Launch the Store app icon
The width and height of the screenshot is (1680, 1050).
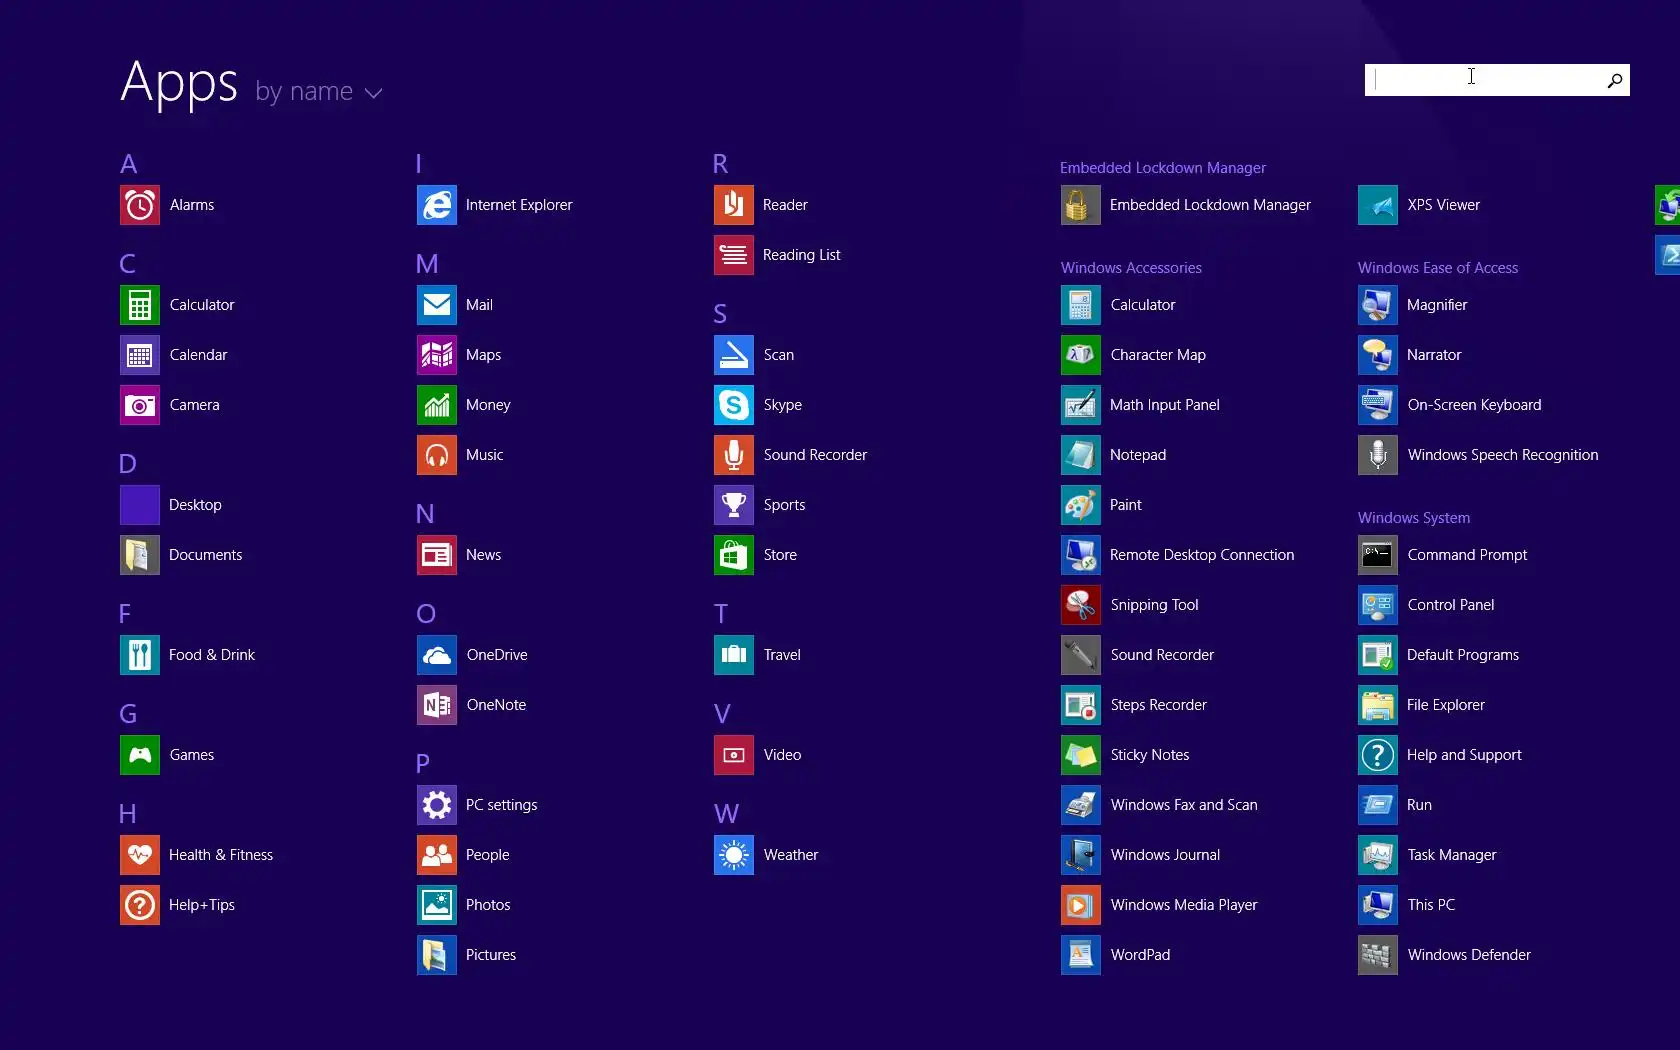point(734,555)
